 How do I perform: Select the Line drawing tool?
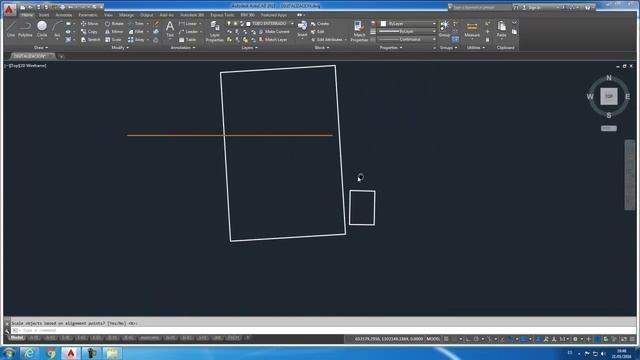click(x=11, y=29)
